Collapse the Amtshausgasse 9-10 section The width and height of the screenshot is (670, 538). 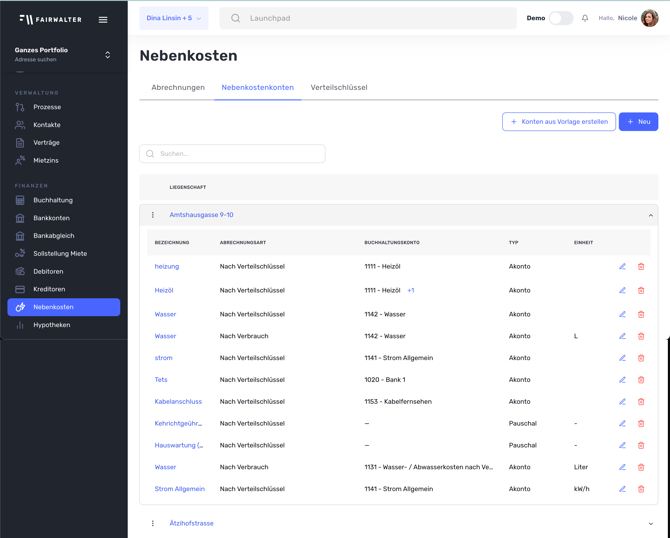[x=650, y=215]
